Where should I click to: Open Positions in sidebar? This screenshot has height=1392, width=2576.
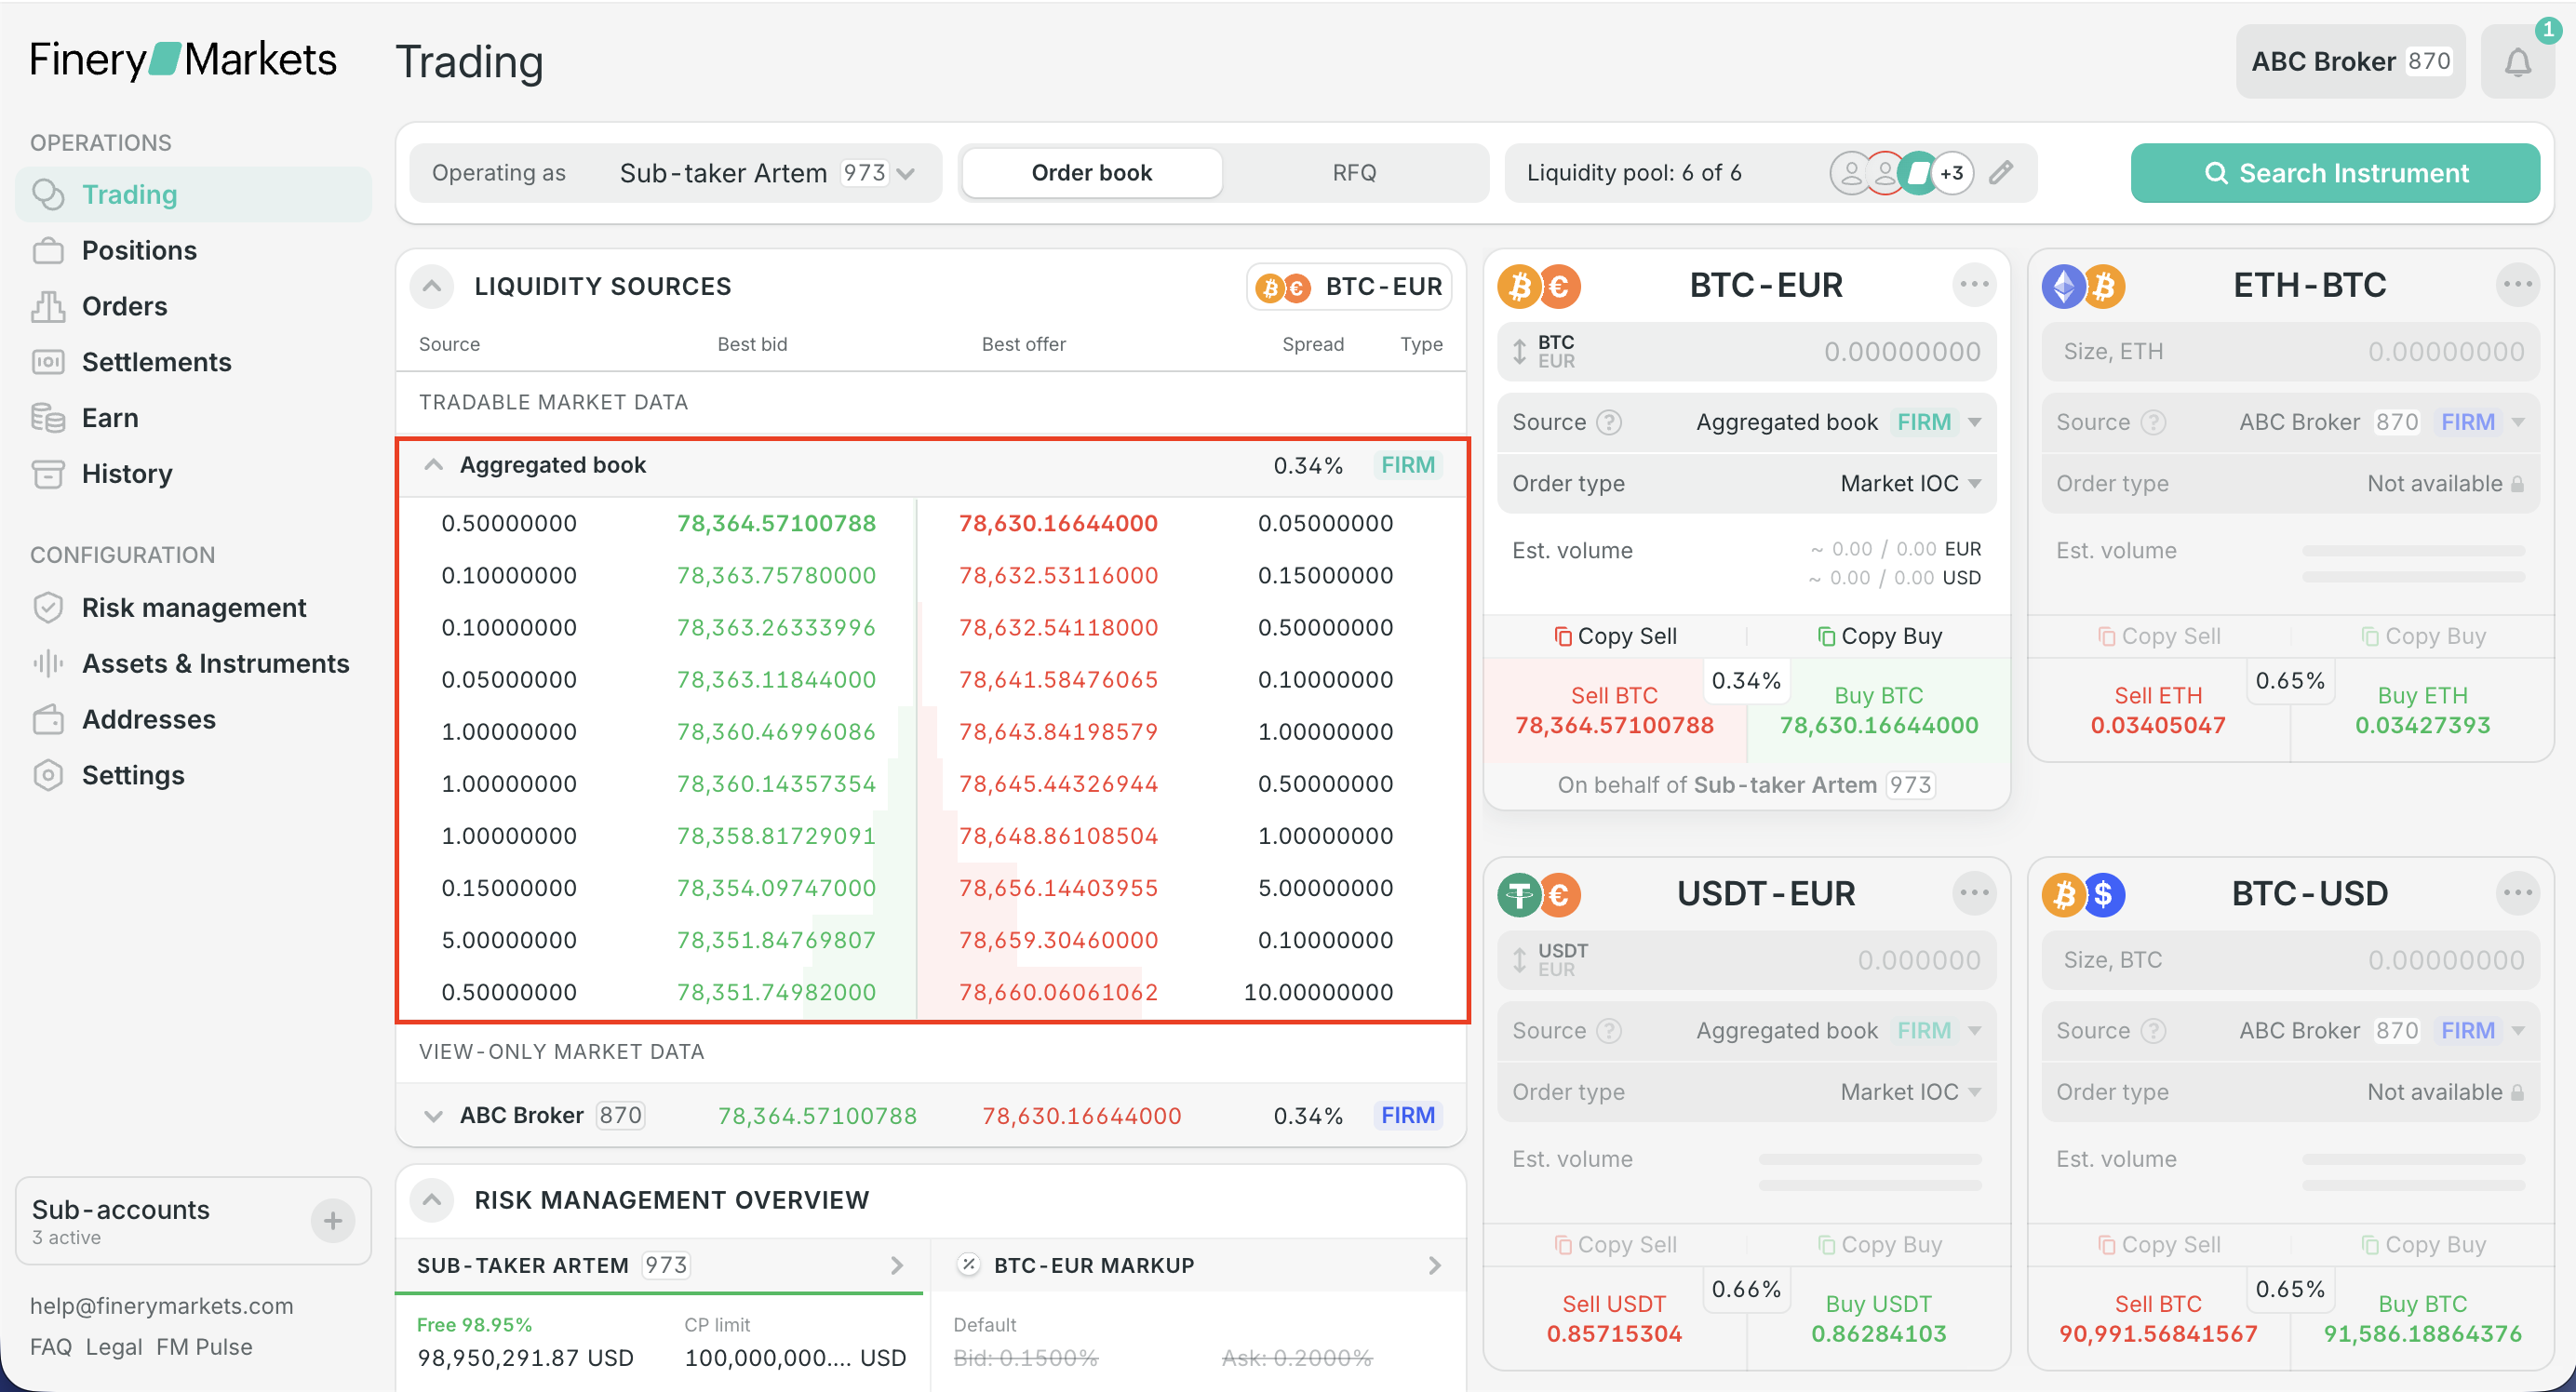pos(139,250)
